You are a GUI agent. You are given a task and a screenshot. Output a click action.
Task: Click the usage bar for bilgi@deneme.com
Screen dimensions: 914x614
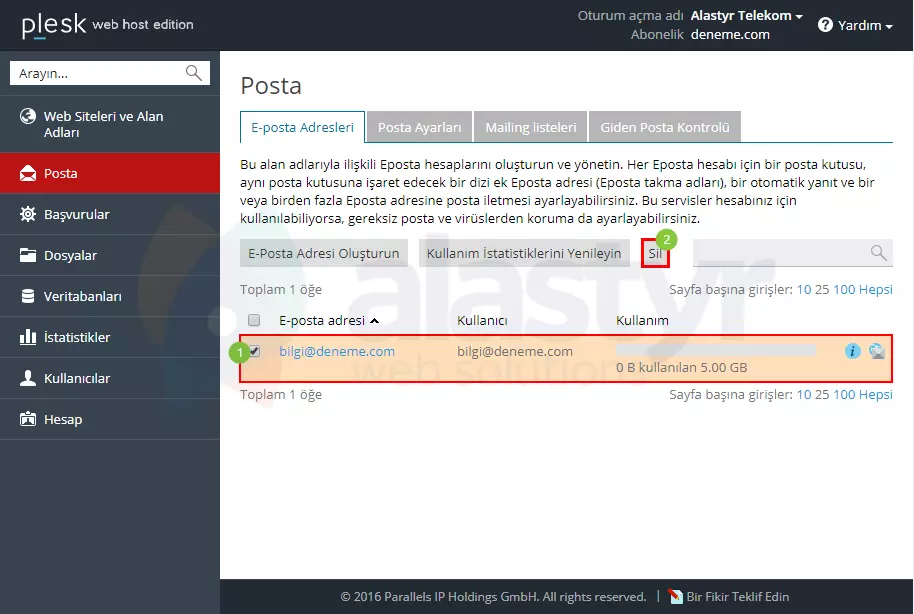coord(716,350)
